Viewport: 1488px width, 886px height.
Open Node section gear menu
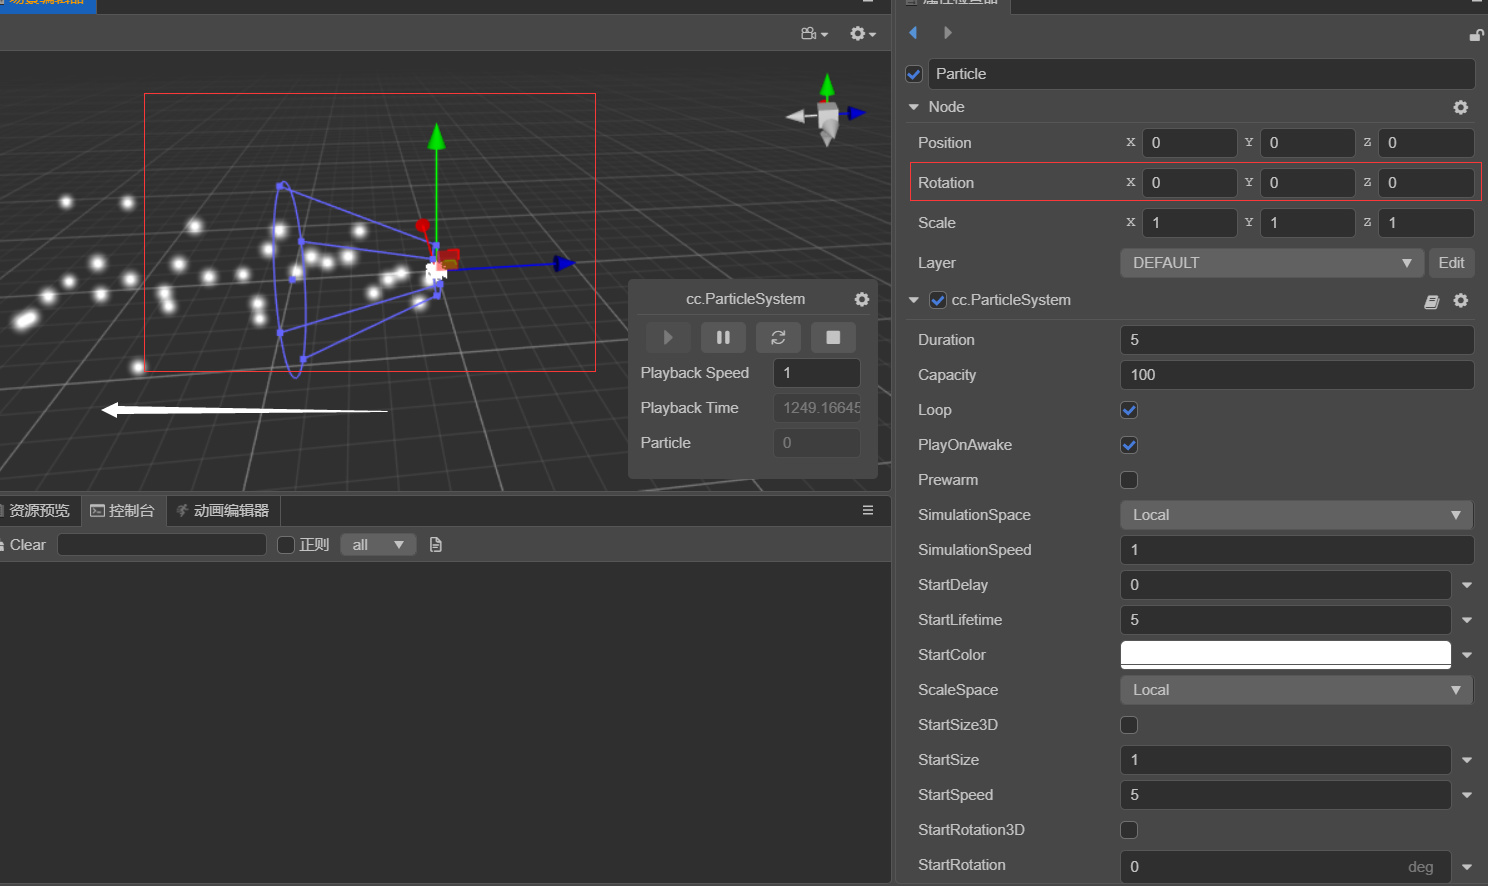[1461, 107]
